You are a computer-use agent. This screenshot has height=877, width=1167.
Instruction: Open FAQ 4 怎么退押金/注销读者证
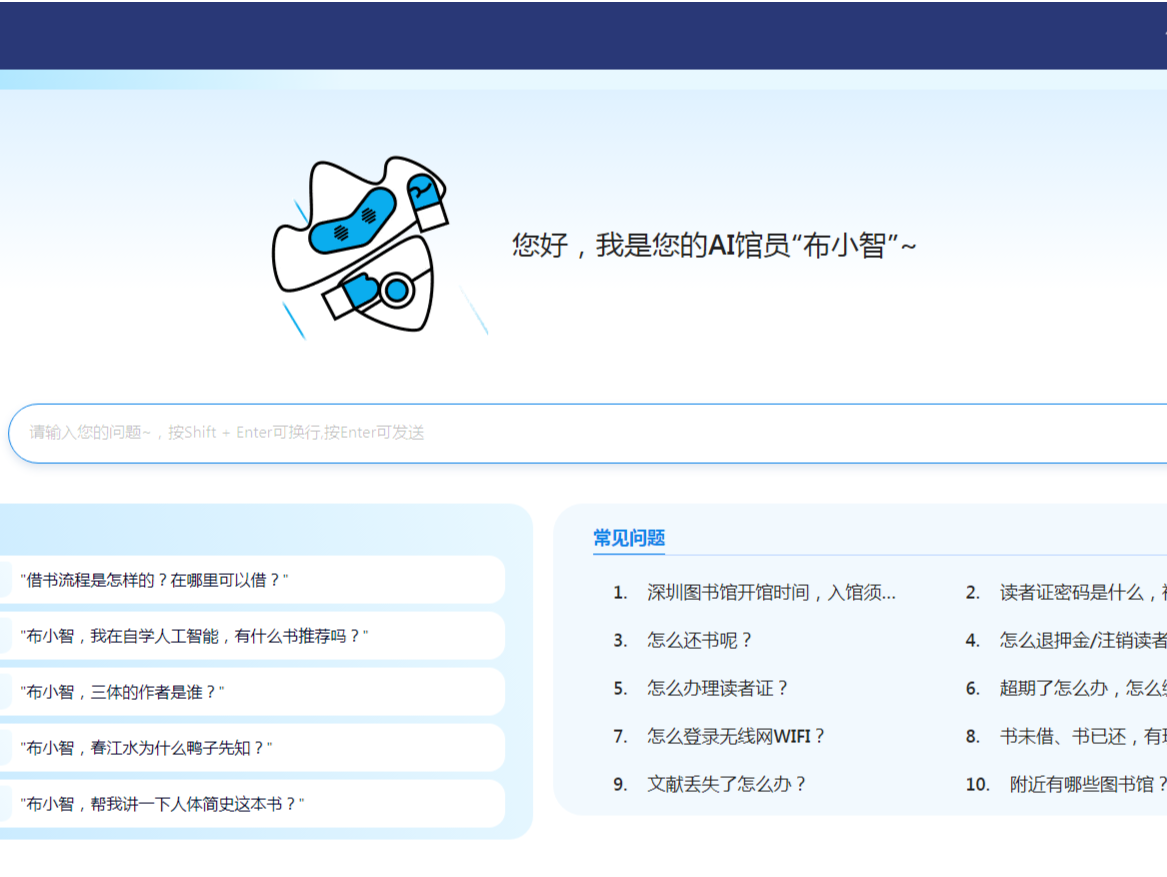point(1083,640)
